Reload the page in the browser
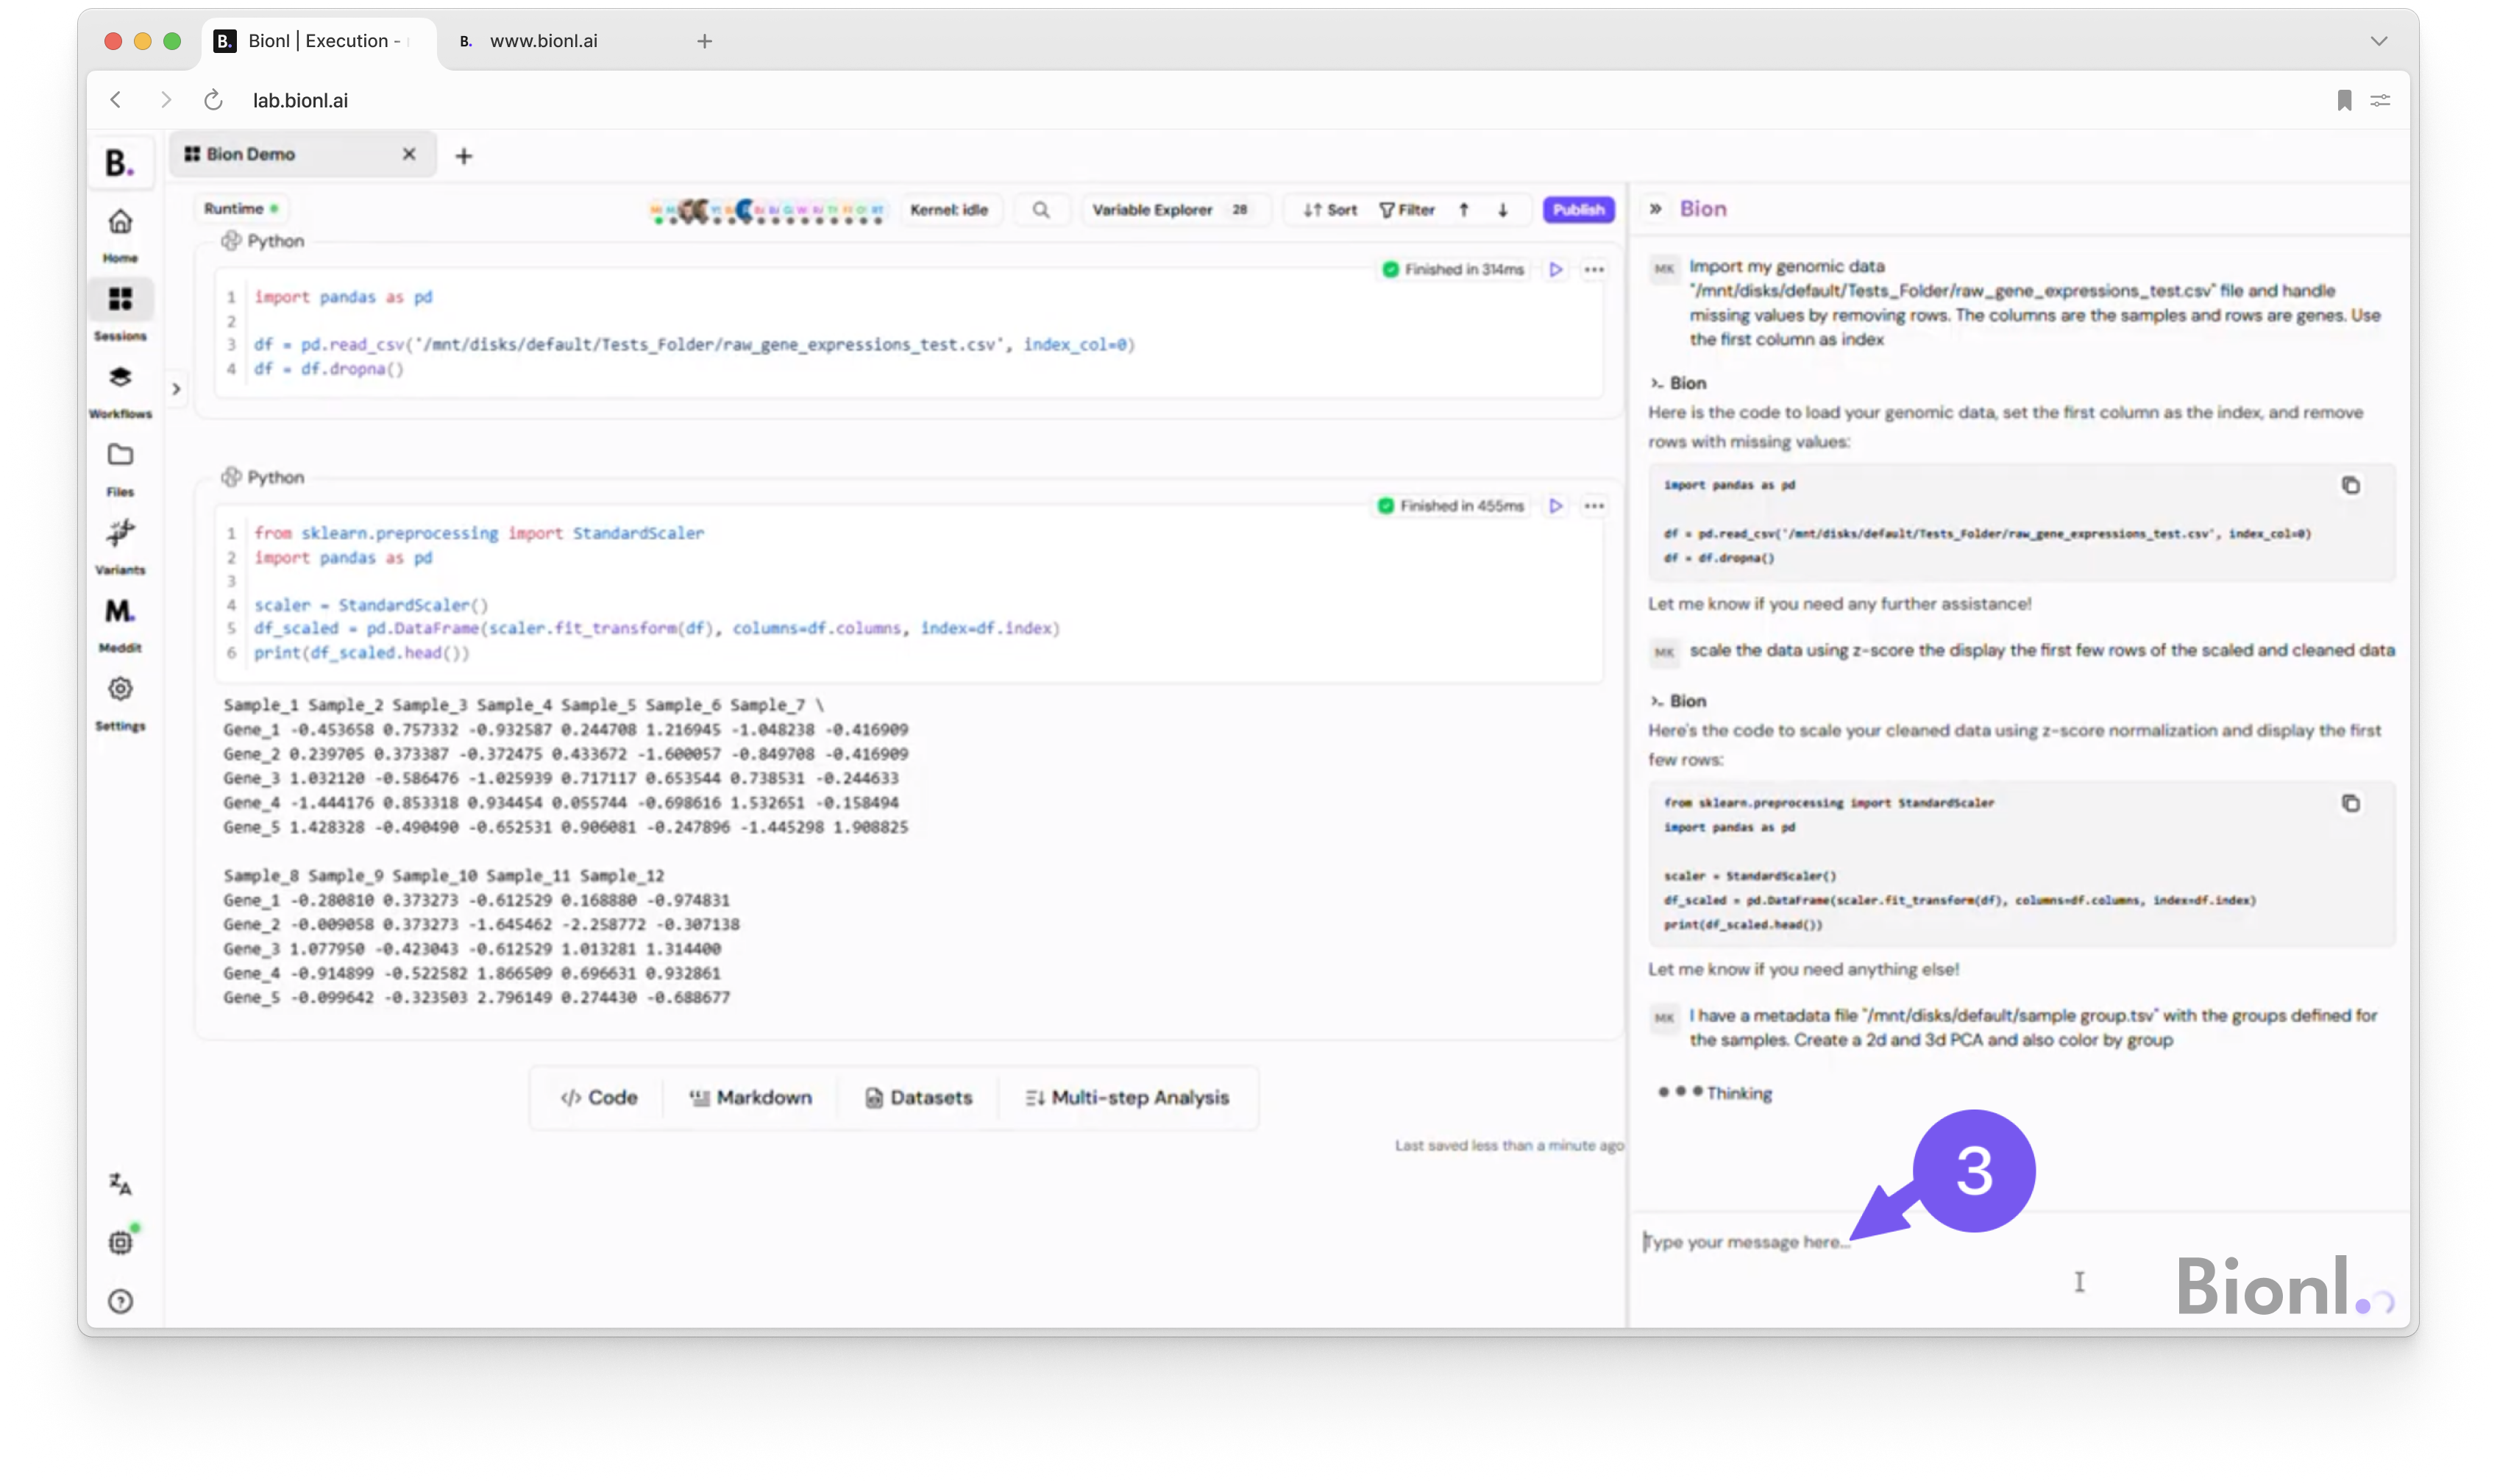Viewport: 2497px width, 1484px height. click(x=213, y=100)
